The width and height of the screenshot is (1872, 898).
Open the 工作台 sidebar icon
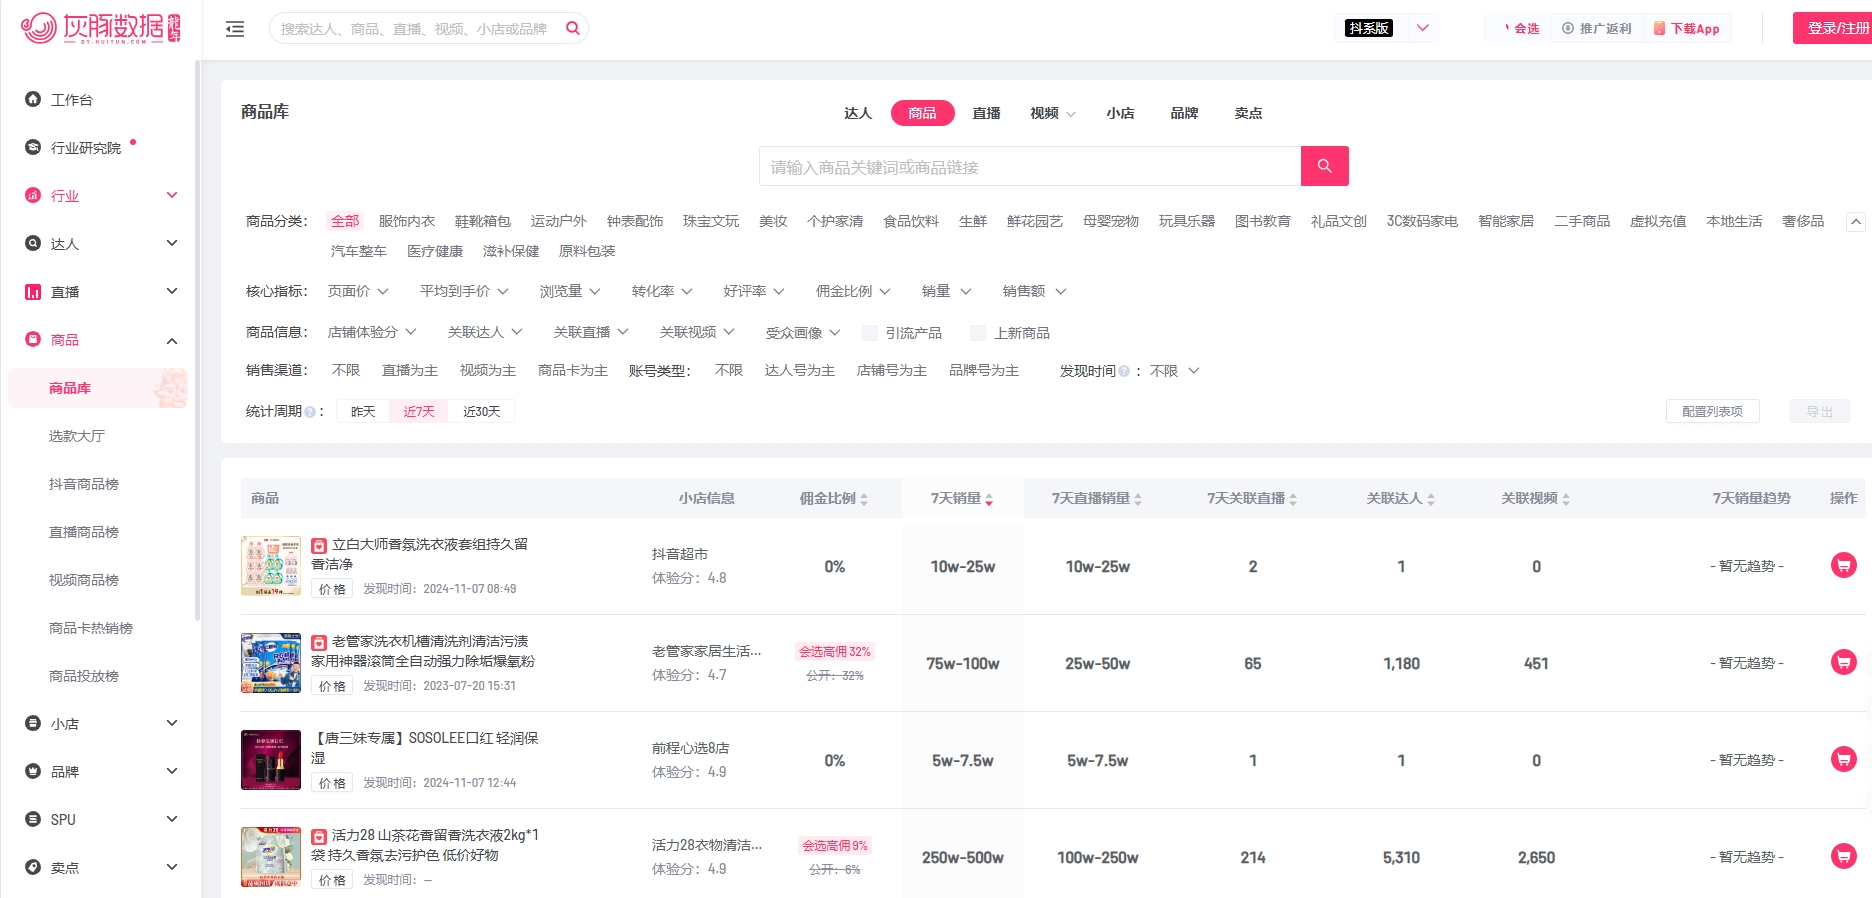pyautogui.click(x=33, y=99)
